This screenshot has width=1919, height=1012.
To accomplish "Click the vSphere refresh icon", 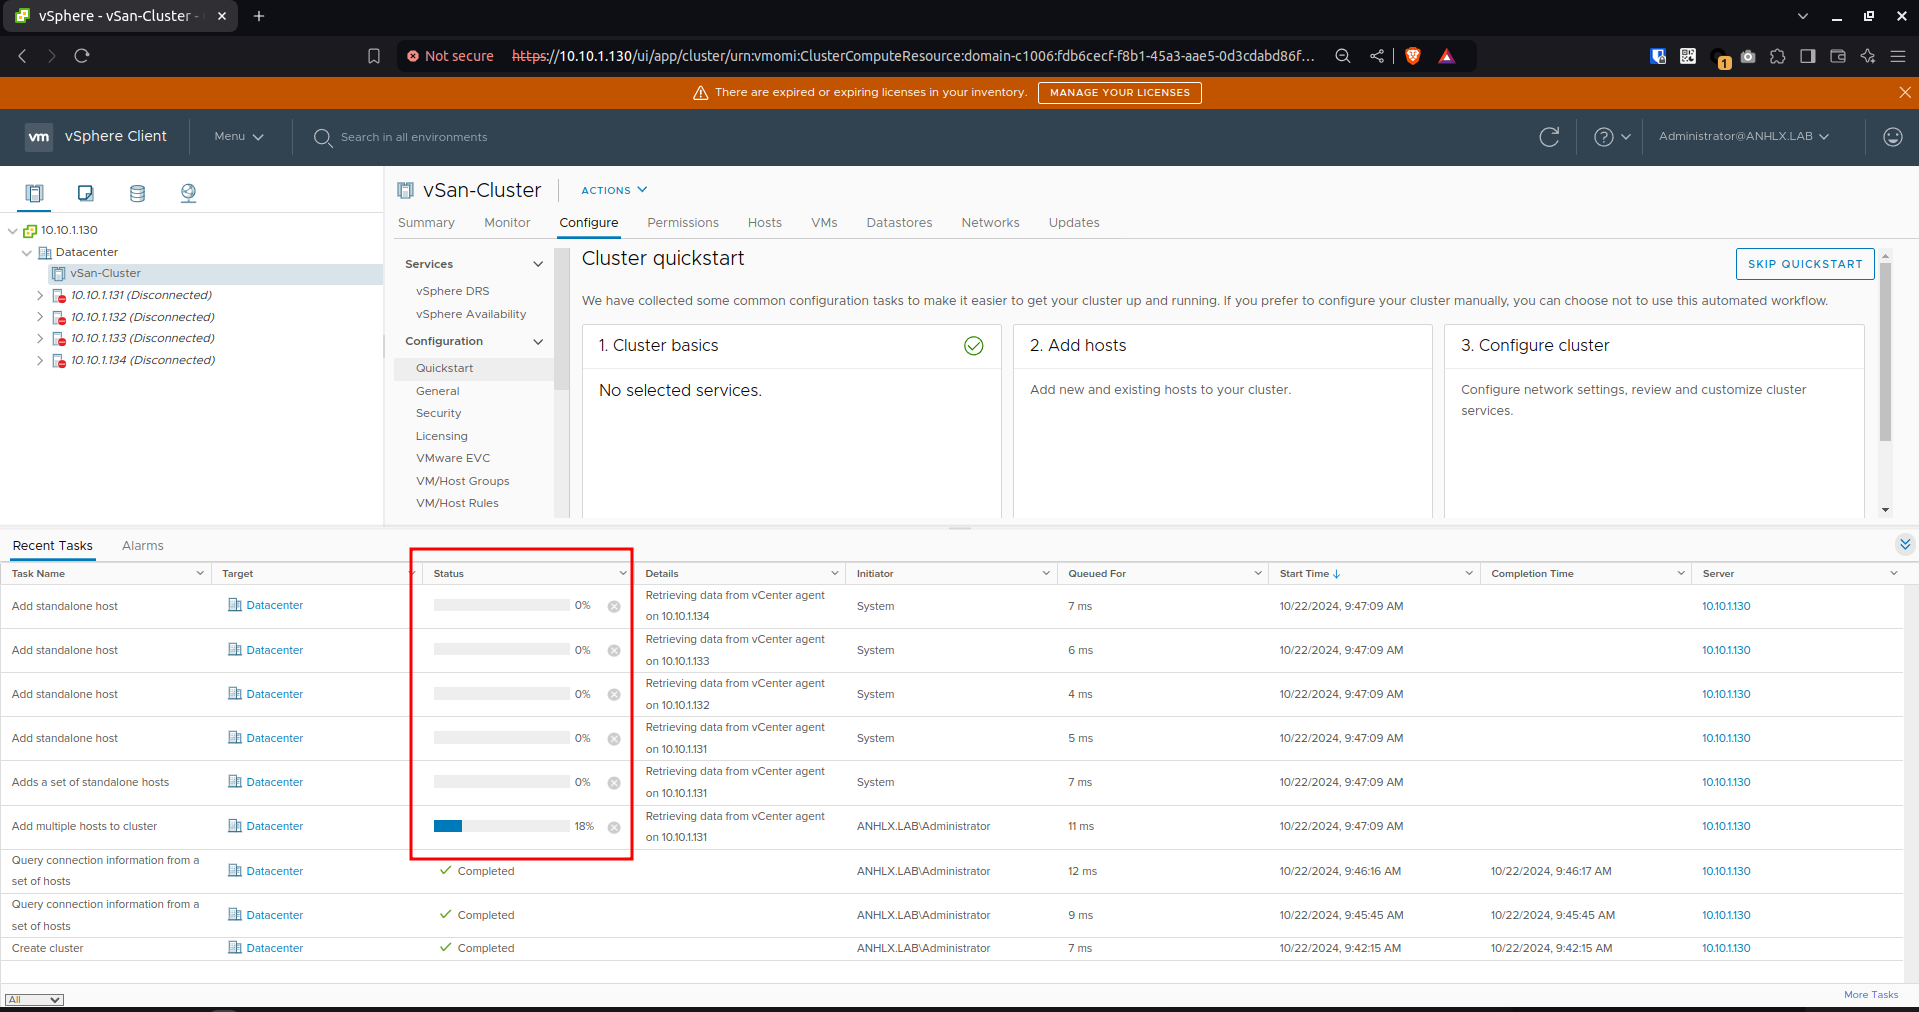I will [x=1549, y=137].
